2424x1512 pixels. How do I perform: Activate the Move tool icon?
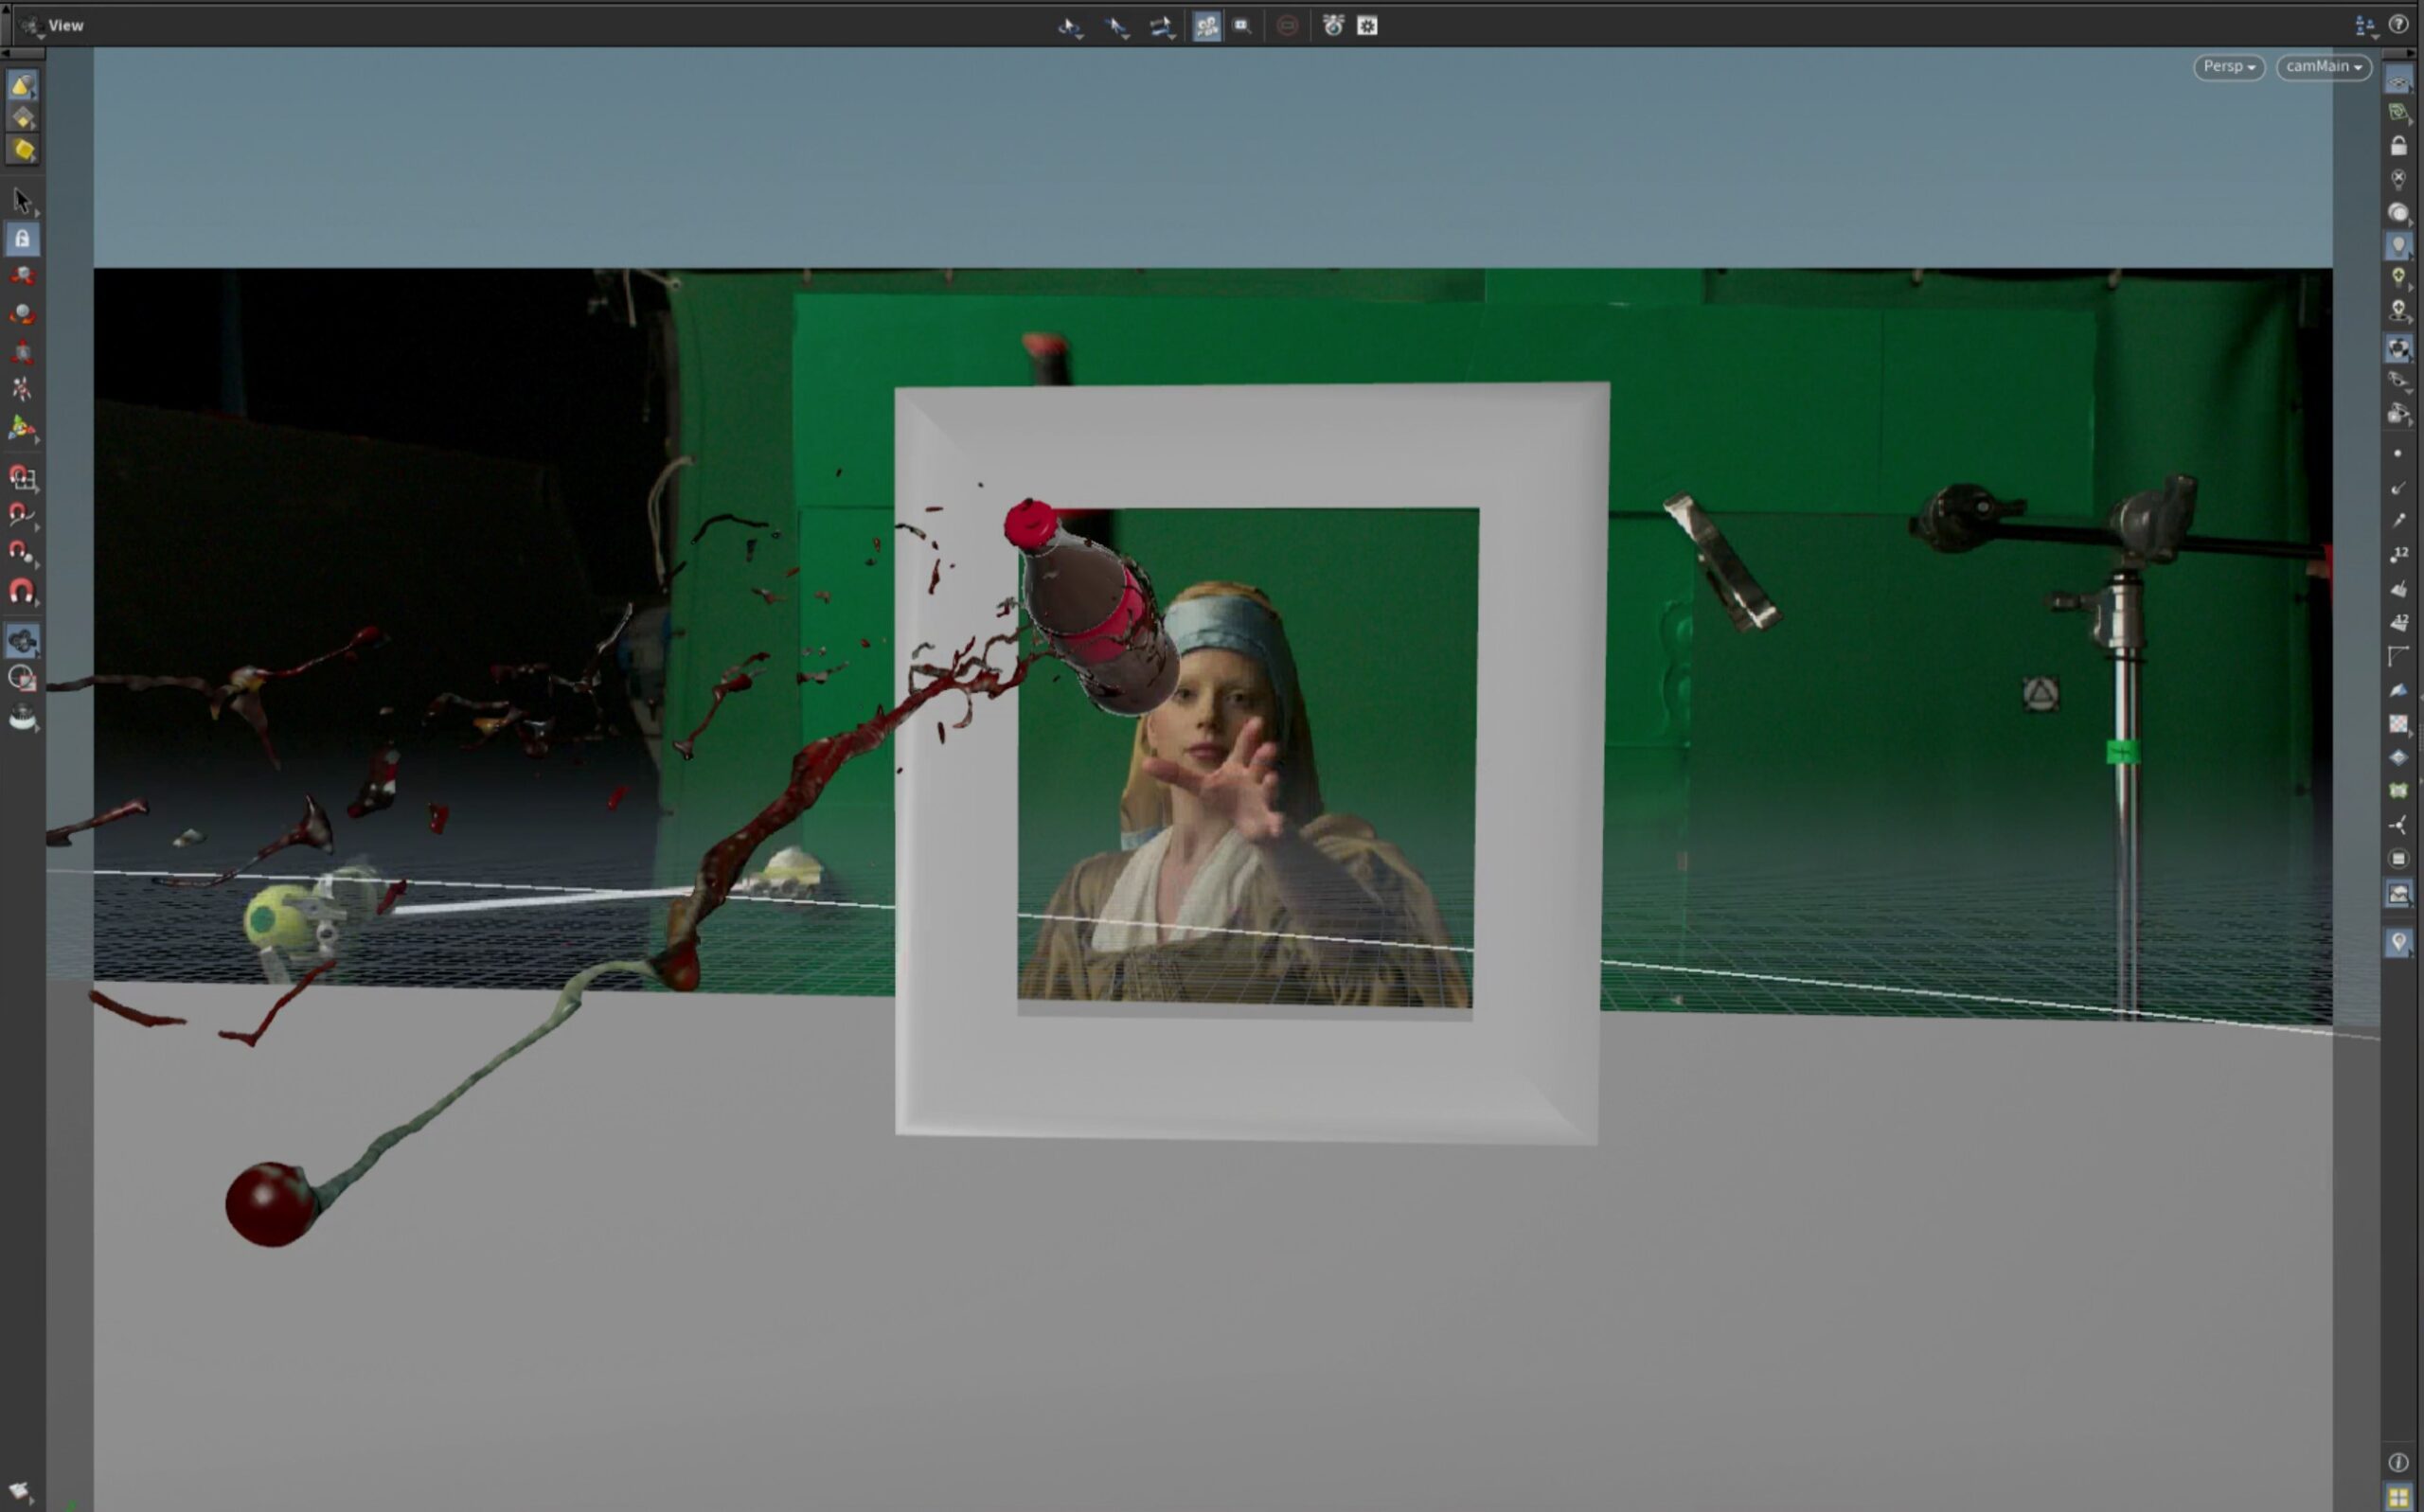point(22,276)
